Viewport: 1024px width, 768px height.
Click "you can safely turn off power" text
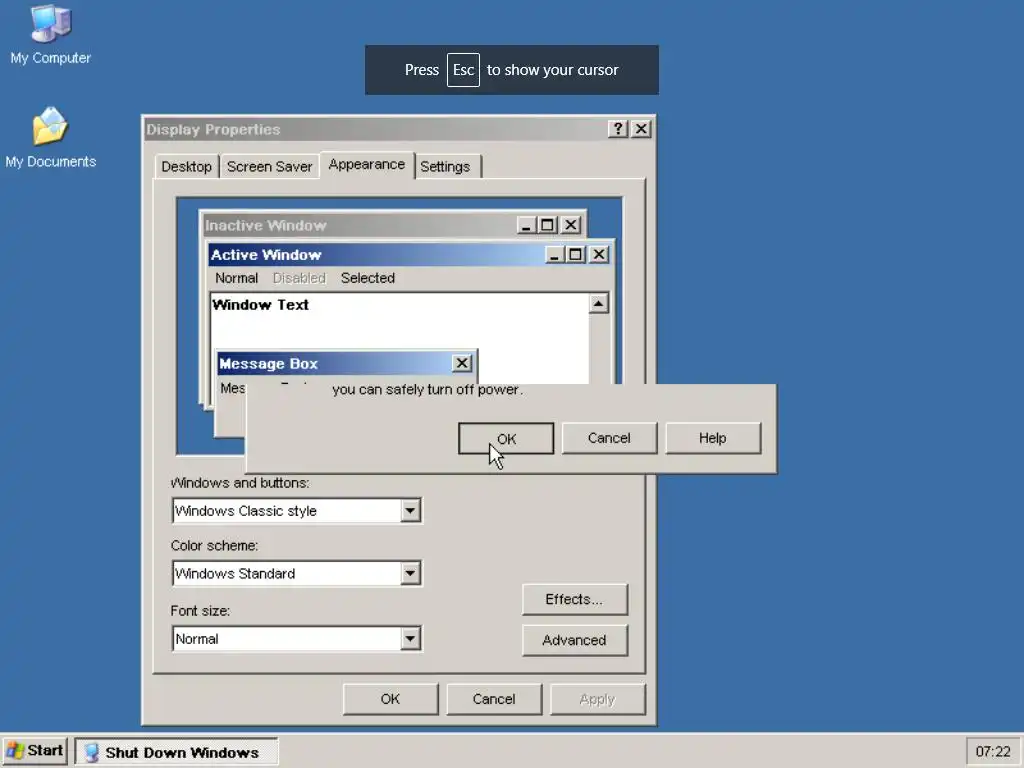coord(427,390)
